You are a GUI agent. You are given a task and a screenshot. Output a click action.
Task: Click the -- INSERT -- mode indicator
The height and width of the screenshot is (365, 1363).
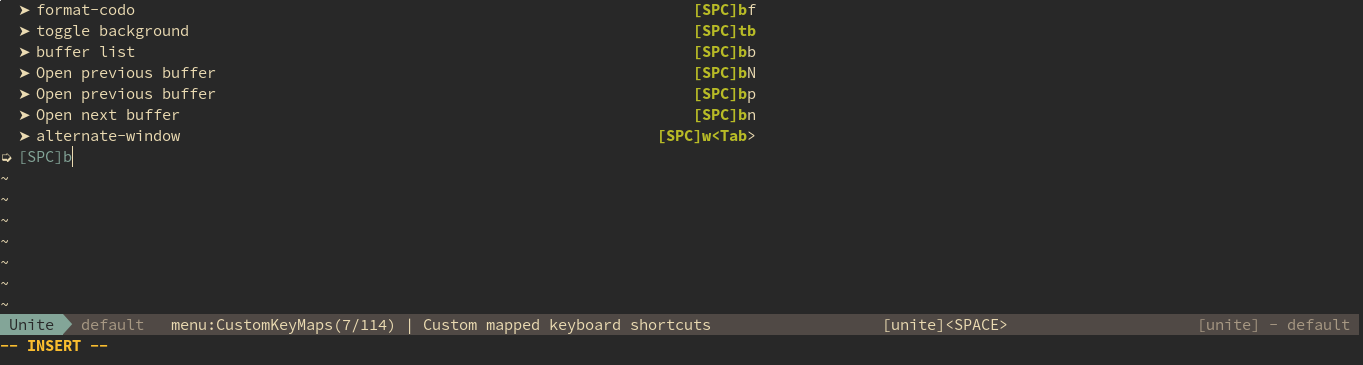coord(54,346)
